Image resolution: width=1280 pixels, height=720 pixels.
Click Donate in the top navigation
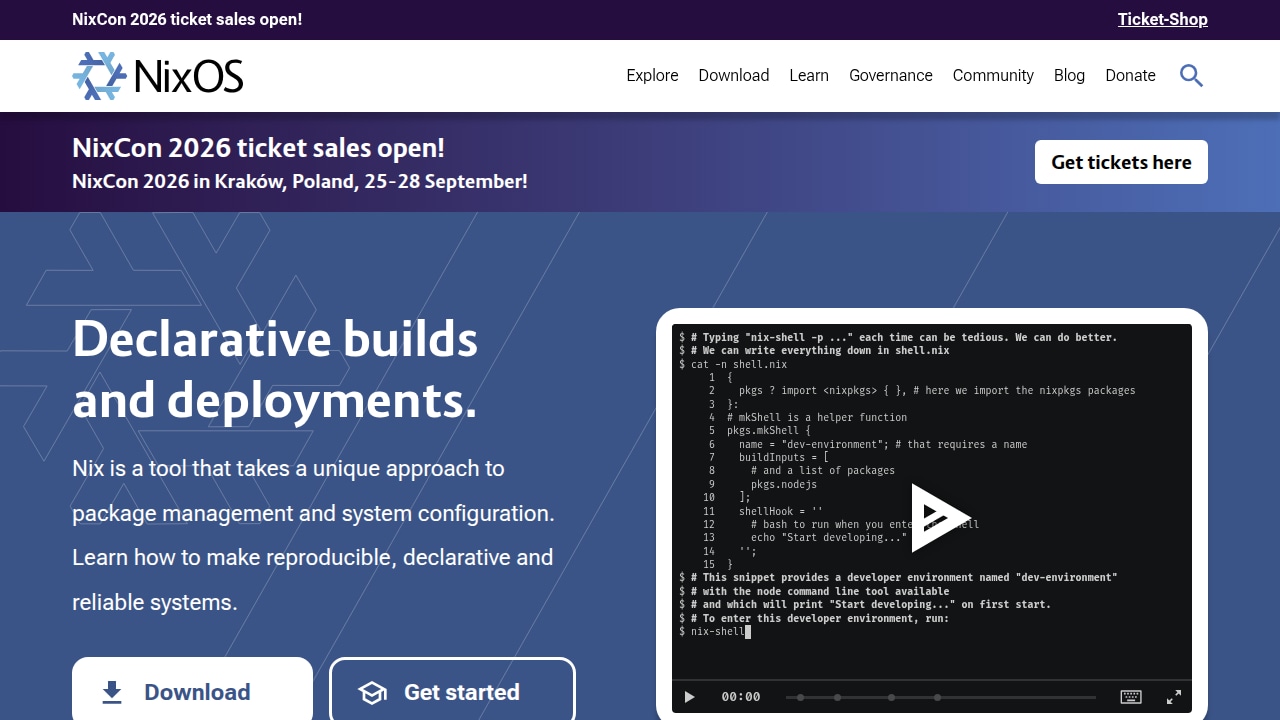(1130, 76)
